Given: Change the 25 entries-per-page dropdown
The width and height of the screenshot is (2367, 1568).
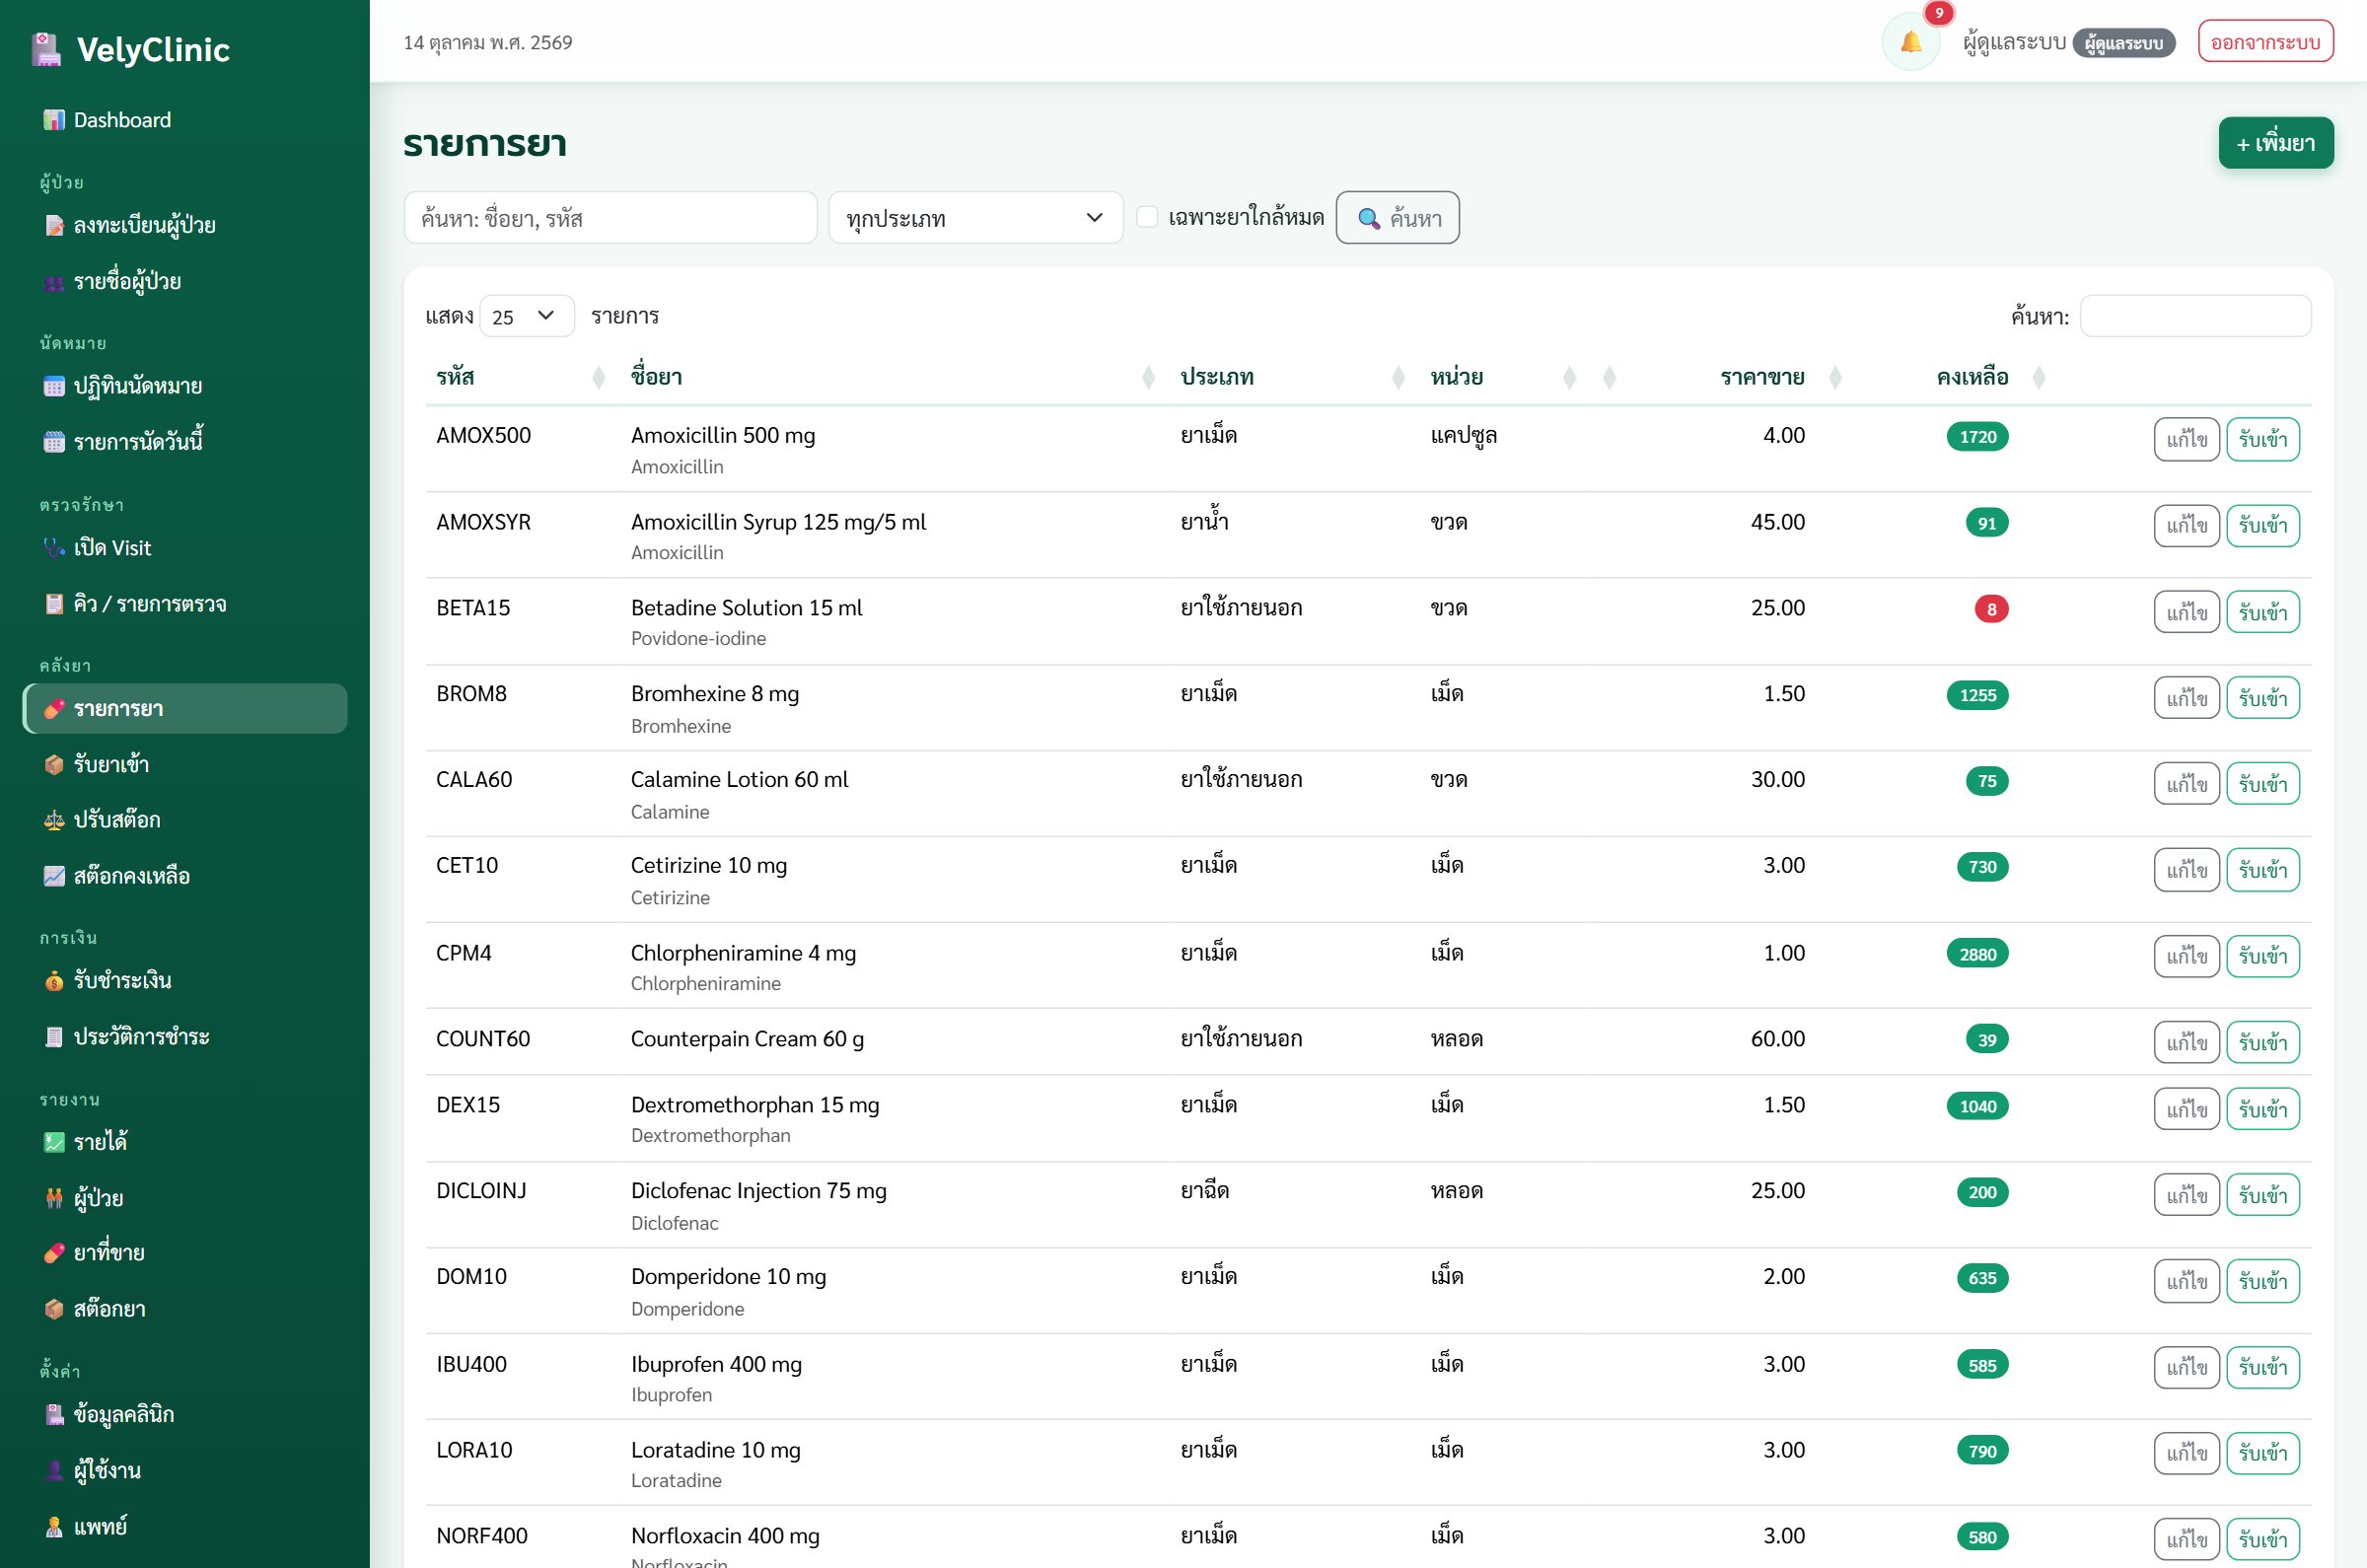Looking at the screenshot, I should (527, 316).
